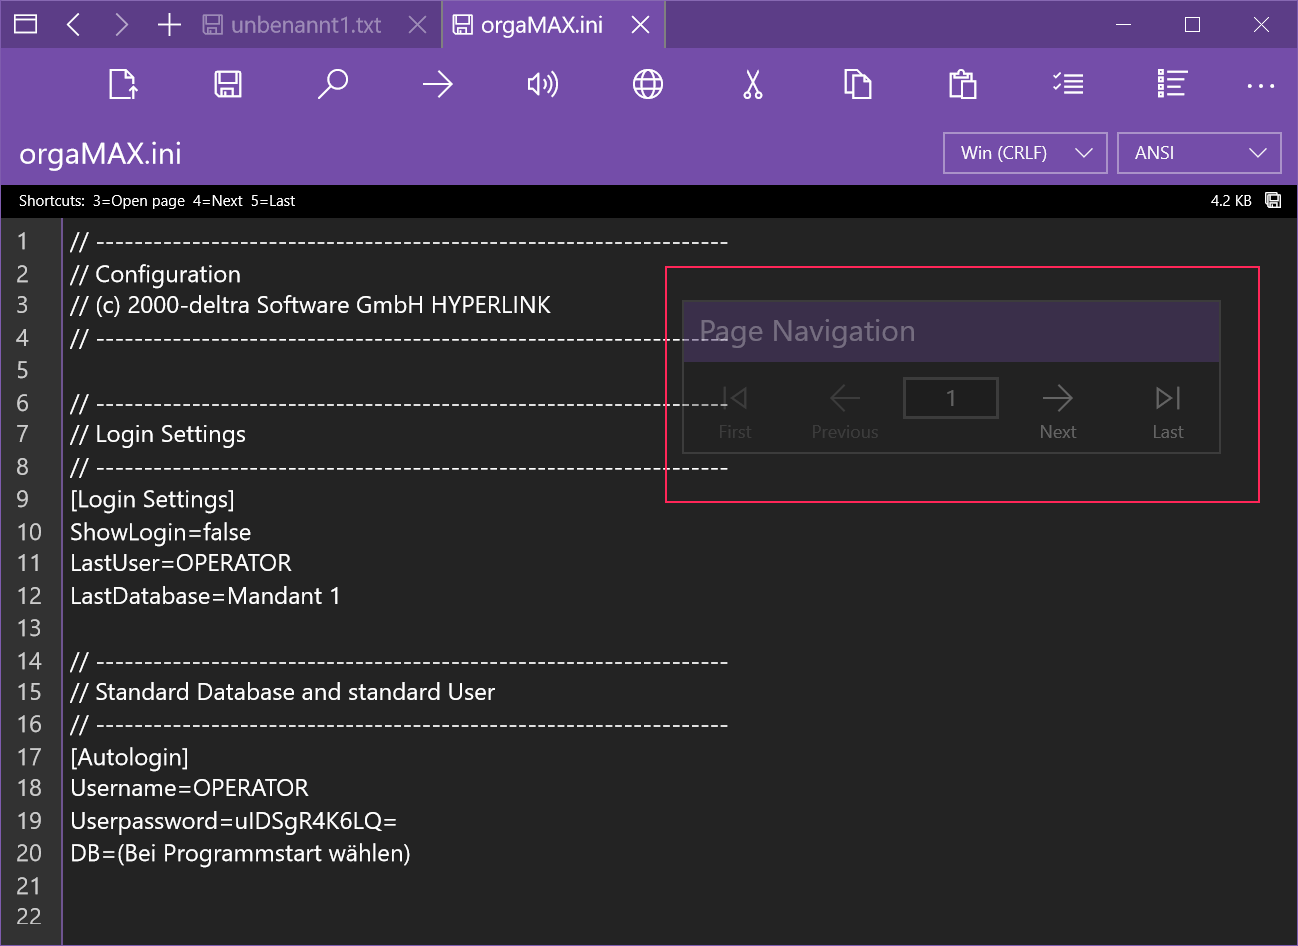1298x946 pixels.
Task: Click the "5=Last" shortcut hint
Action: tap(273, 201)
